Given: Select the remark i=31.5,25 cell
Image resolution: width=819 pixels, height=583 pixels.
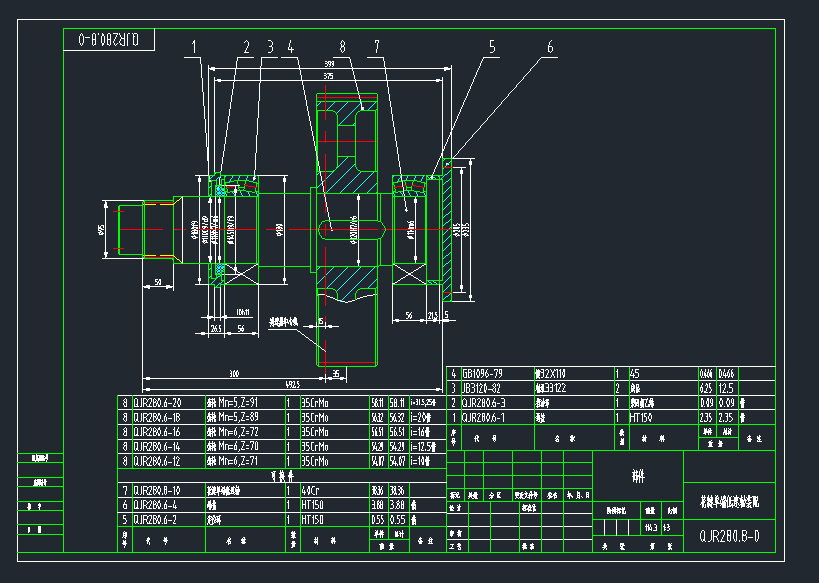Looking at the screenshot, I should [x=423, y=402].
